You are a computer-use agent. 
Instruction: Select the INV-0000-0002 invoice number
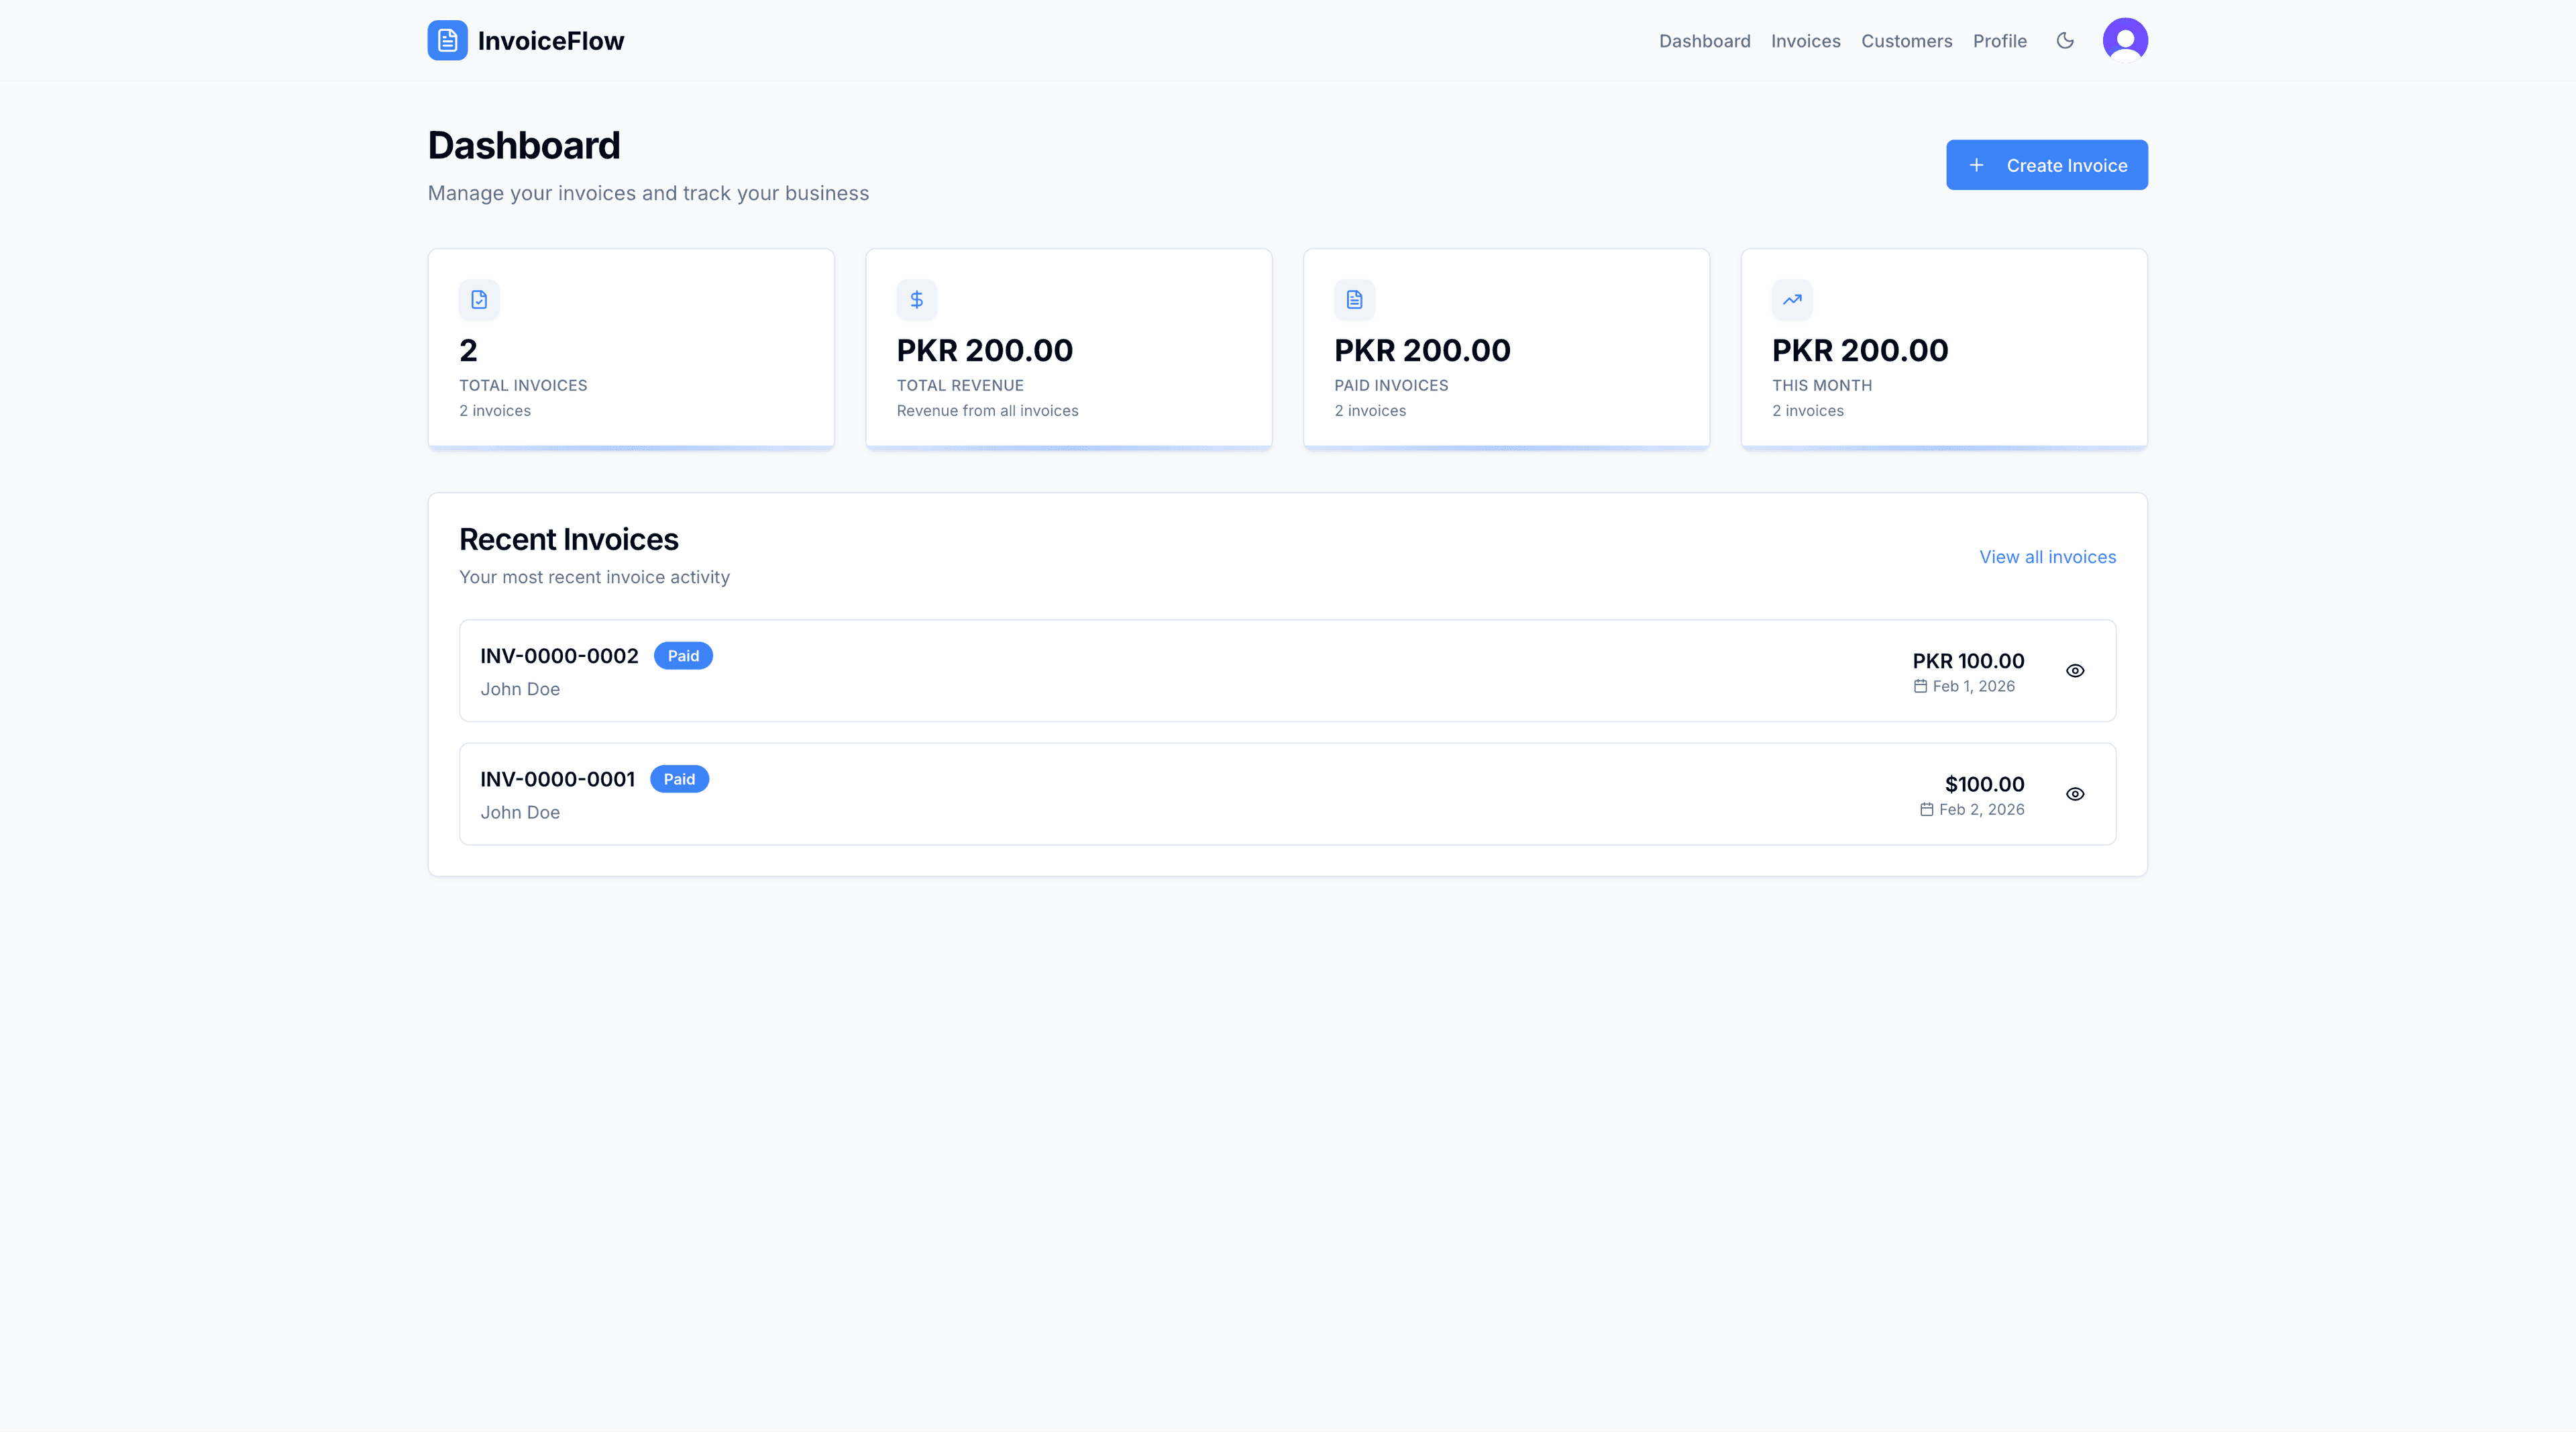click(559, 656)
